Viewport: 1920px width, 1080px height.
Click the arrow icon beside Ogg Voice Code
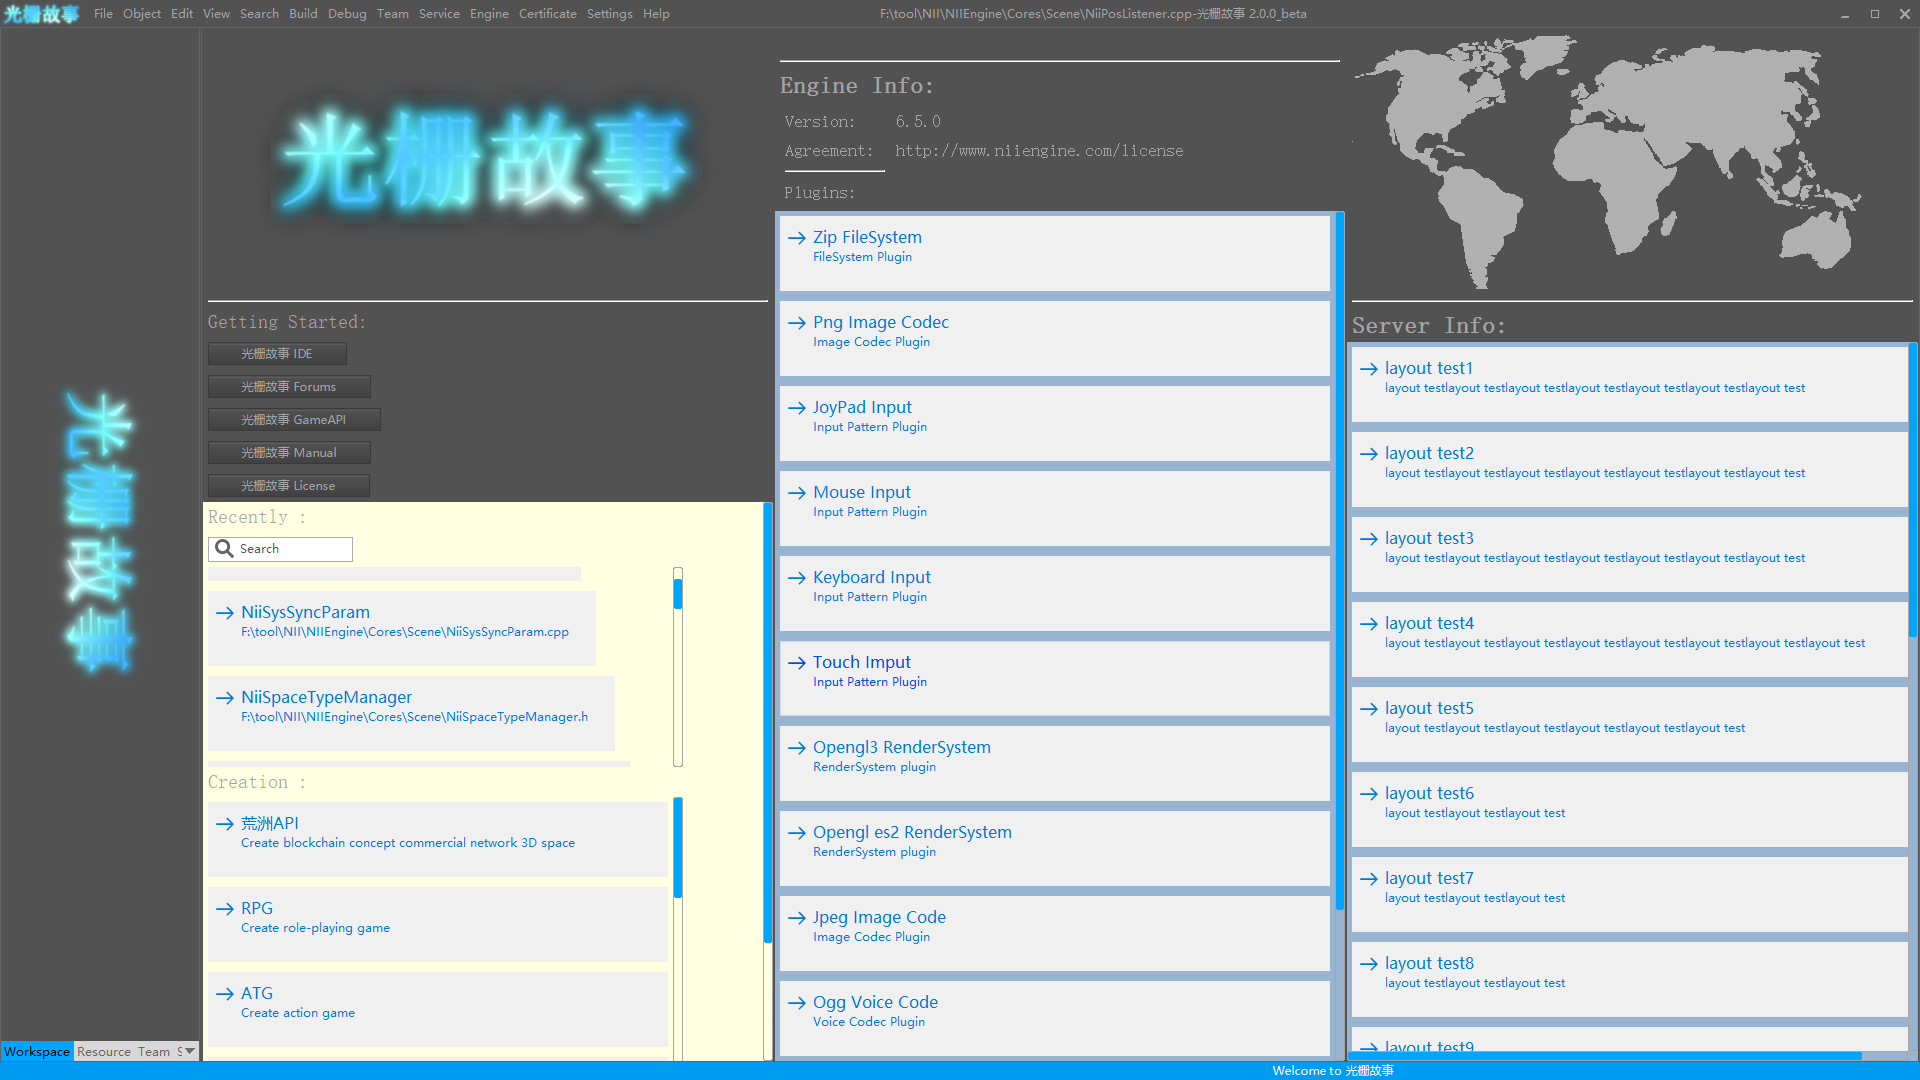click(x=797, y=1003)
